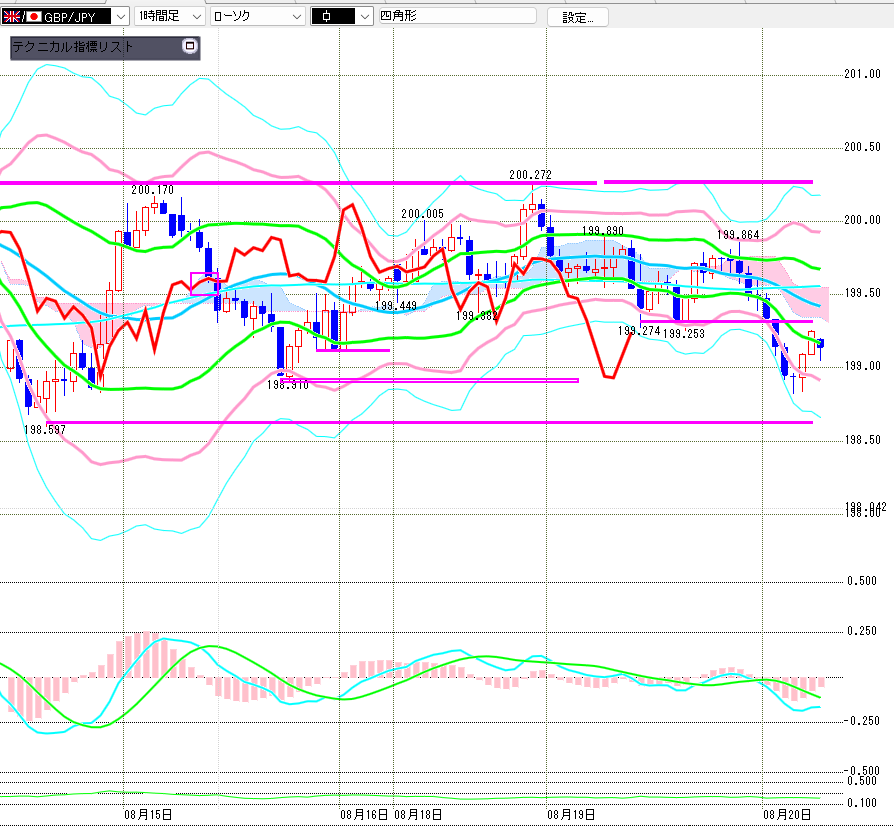
Task: Click the 四角形 drawing shape field
Action: 457,16
